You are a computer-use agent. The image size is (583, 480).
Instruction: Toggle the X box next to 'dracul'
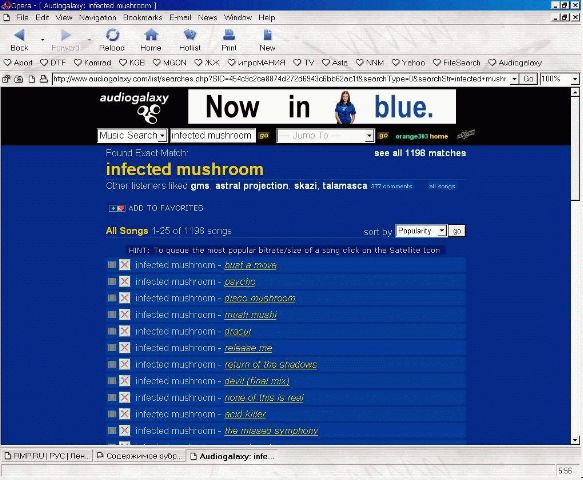tap(125, 331)
